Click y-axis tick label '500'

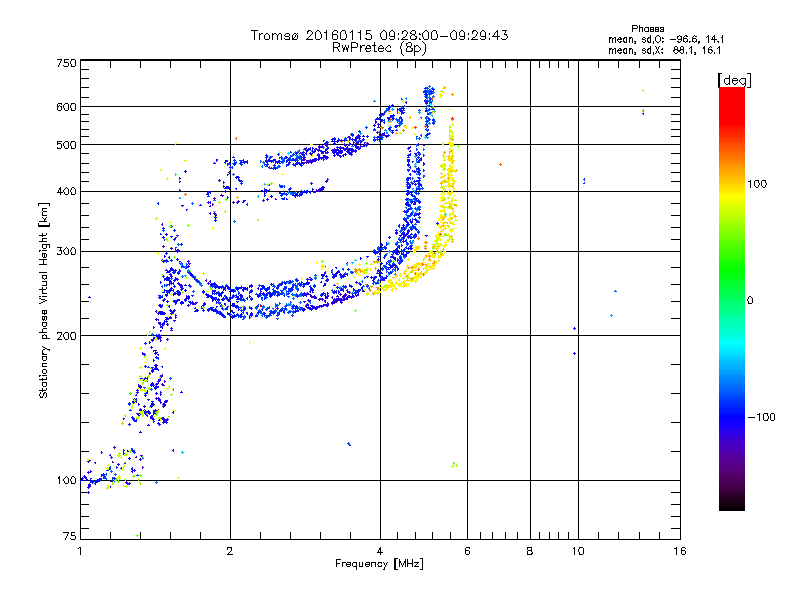(67, 145)
